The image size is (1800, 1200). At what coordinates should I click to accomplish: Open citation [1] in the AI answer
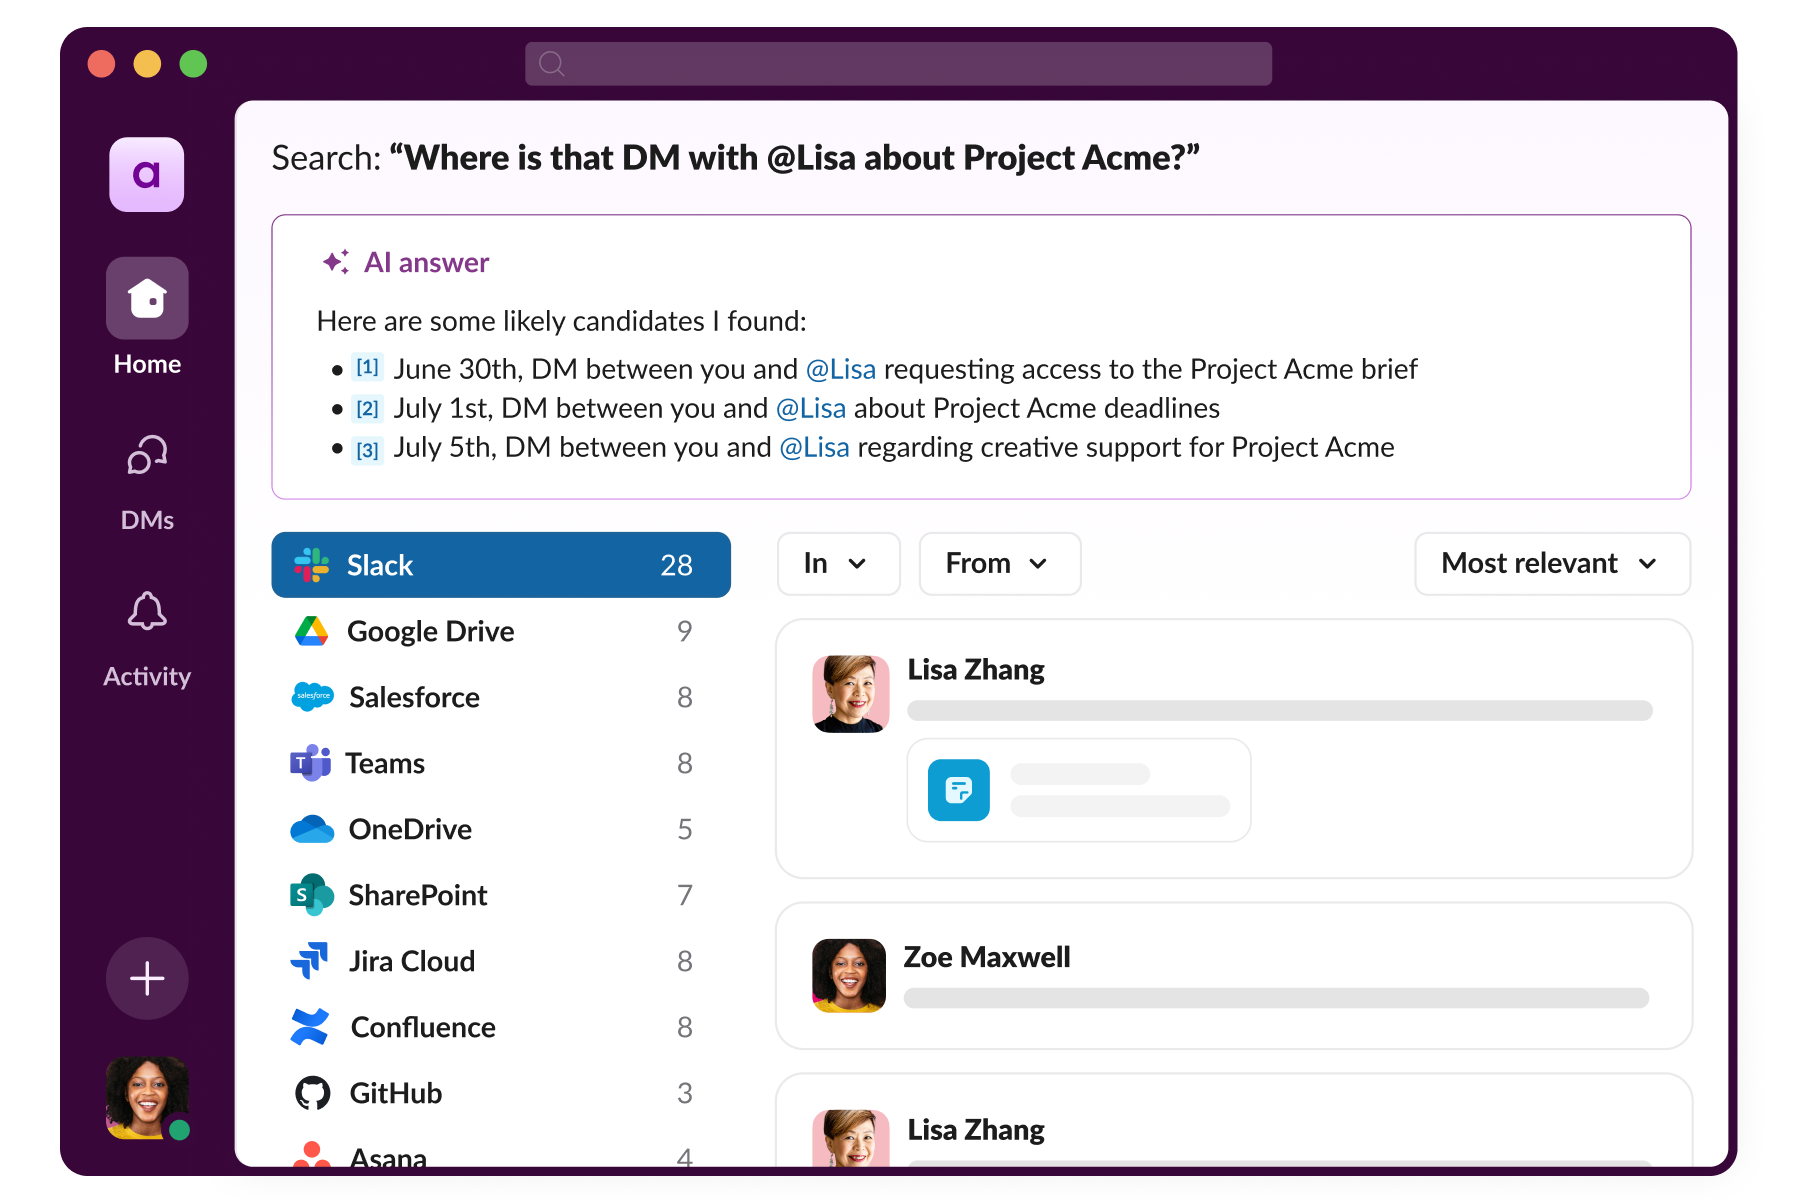coord(368,368)
